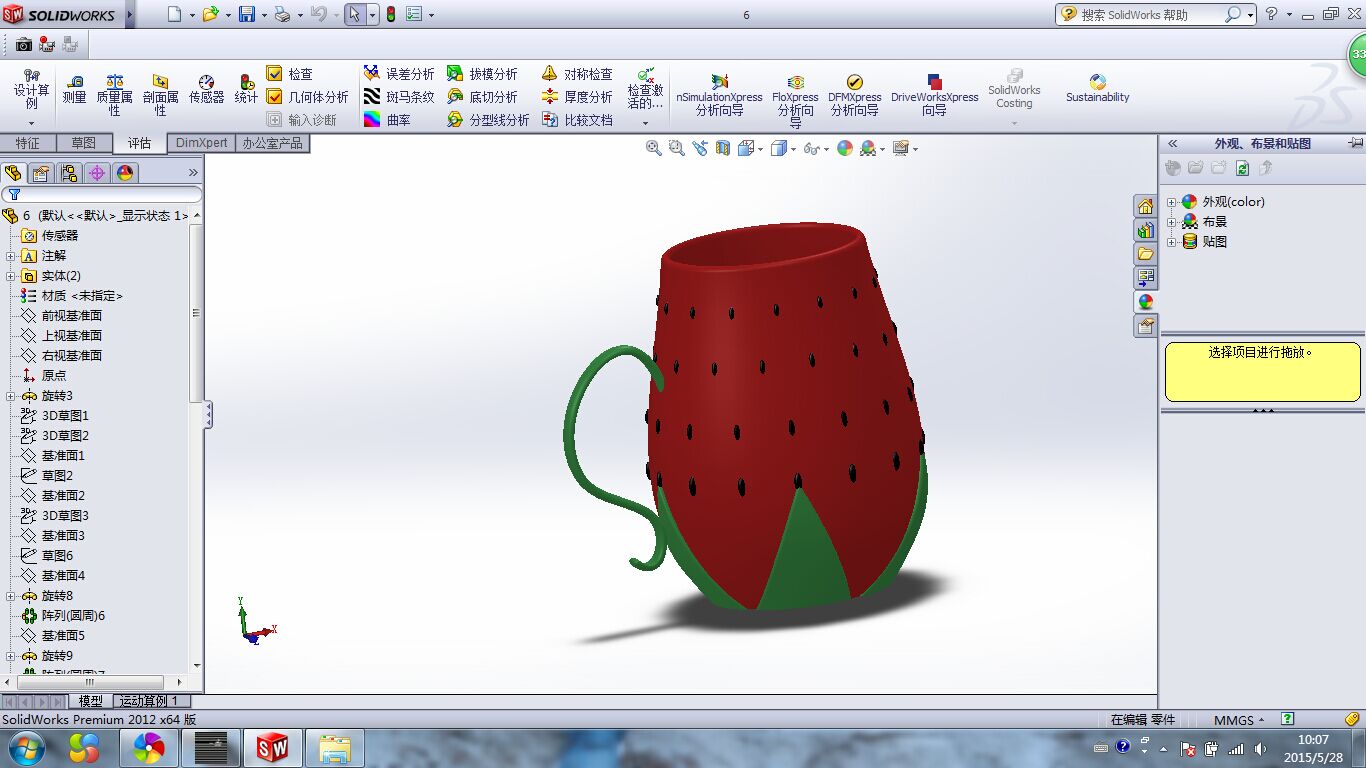Select 阵列(圆周)6 in feature tree
Image resolution: width=1366 pixels, height=768 pixels.
click(x=73, y=616)
